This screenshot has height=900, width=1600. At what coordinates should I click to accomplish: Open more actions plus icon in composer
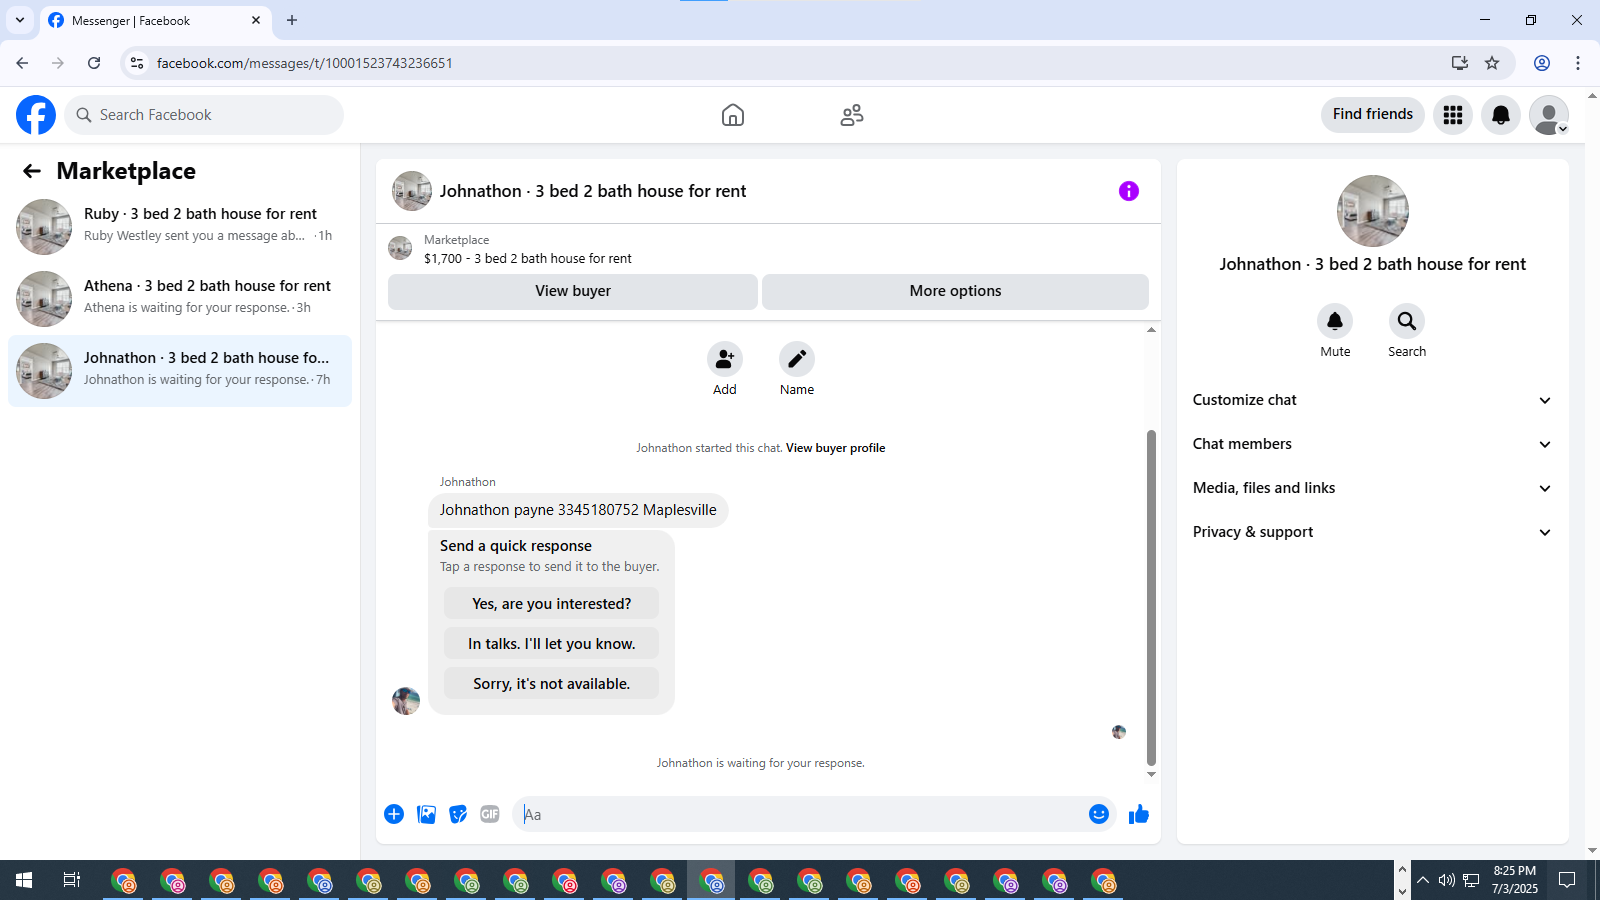point(394,814)
